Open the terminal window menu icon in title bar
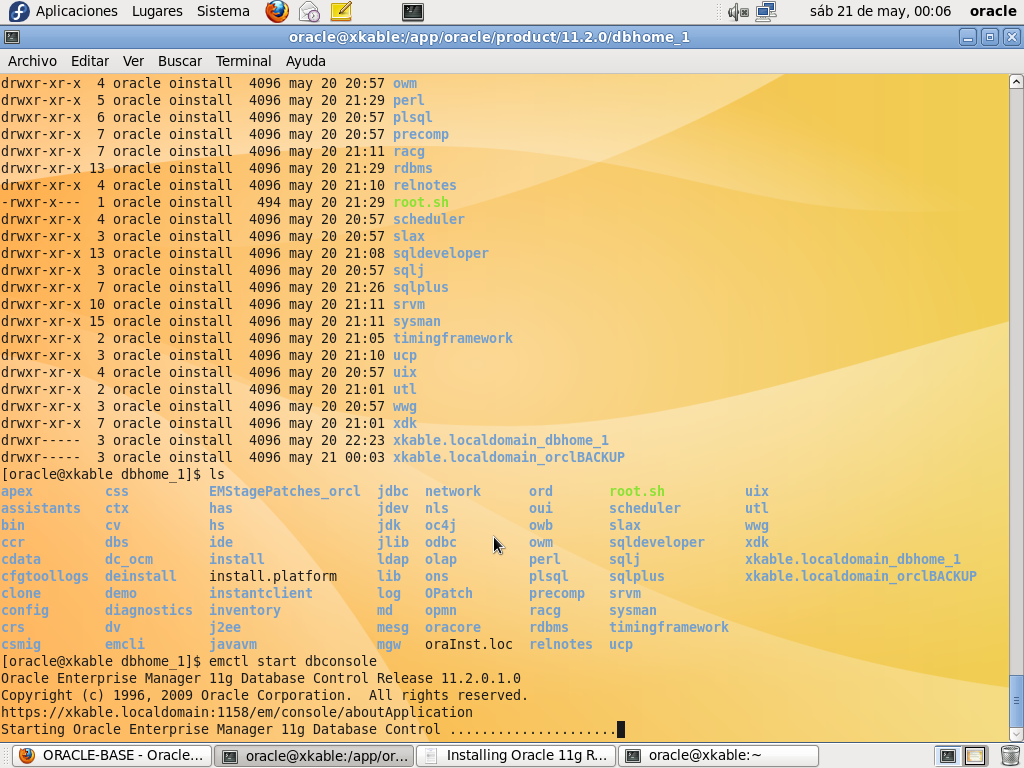The width and height of the screenshot is (1024, 768). [x=12, y=37]
